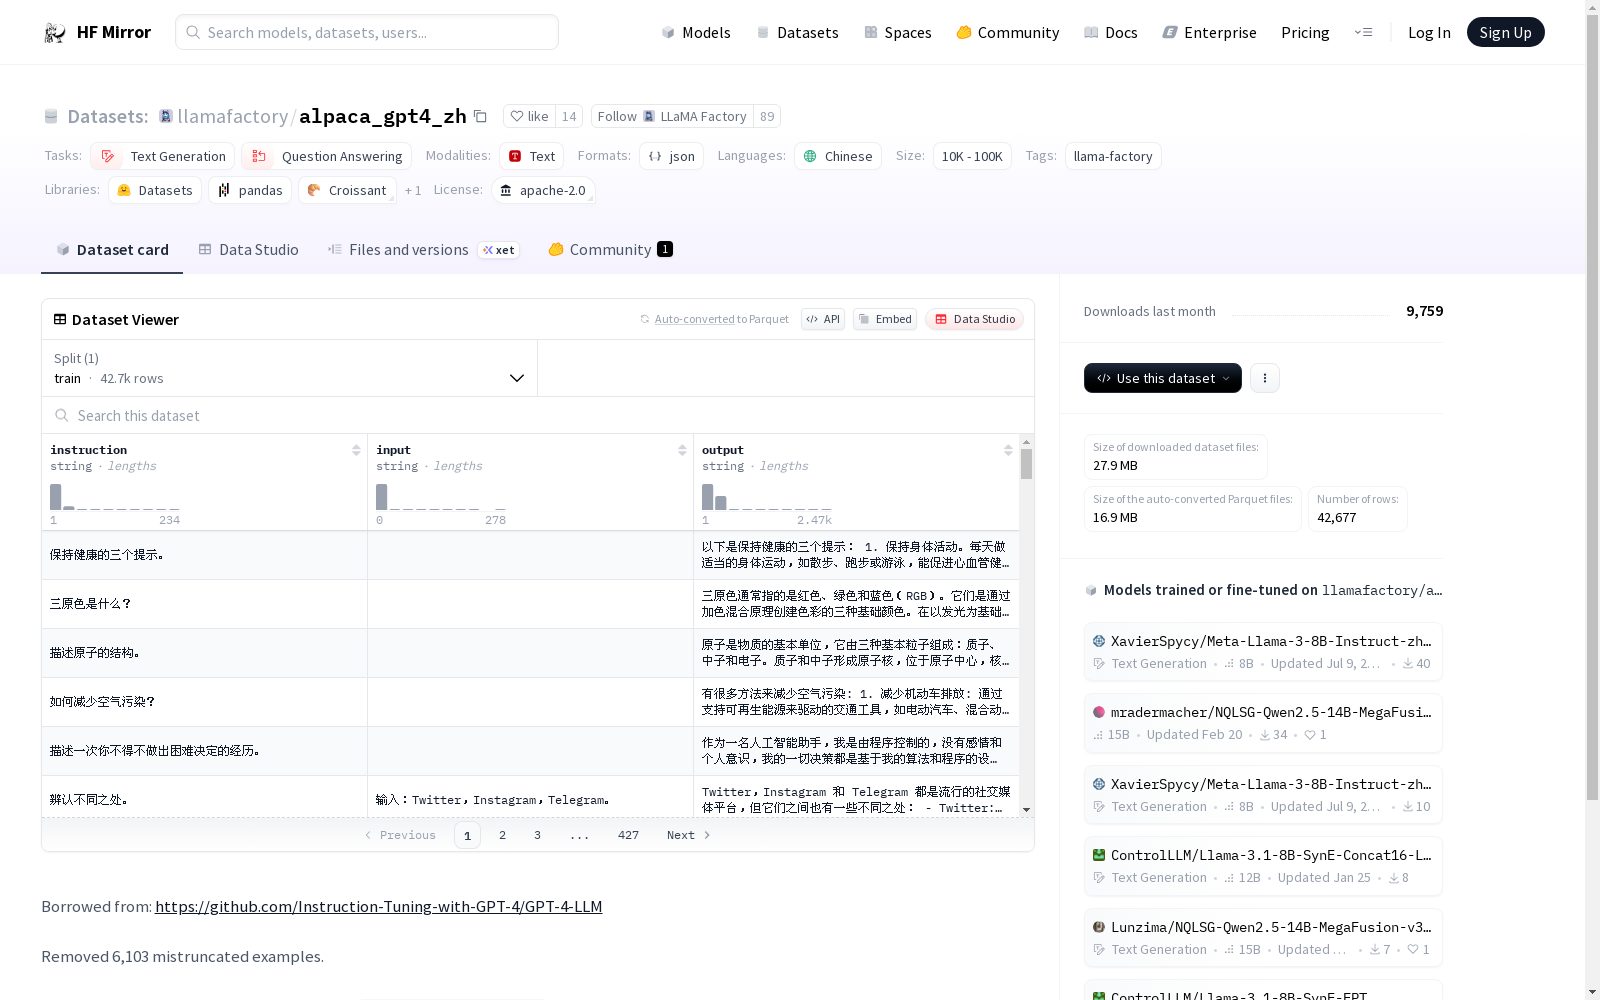Like the alpaca_gpt4_zh dataset
This screenshot has height=1000, width=1600.
pos(530,116)
